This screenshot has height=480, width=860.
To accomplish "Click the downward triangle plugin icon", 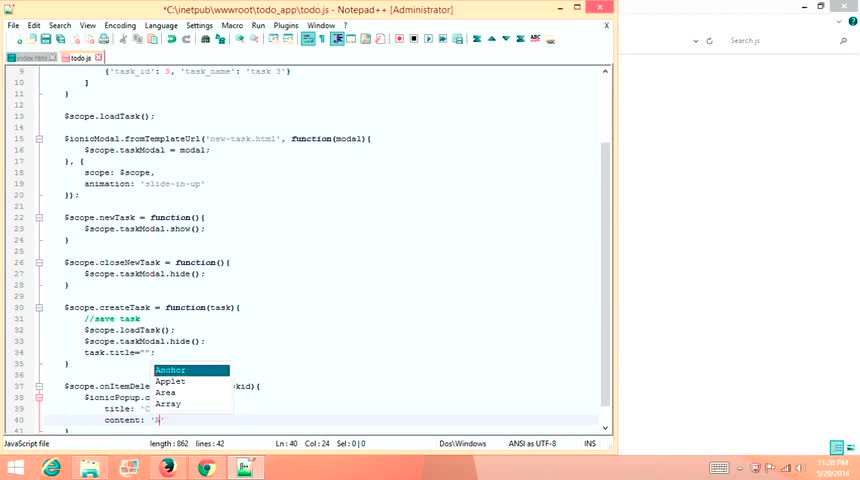I will click(506, 39).
